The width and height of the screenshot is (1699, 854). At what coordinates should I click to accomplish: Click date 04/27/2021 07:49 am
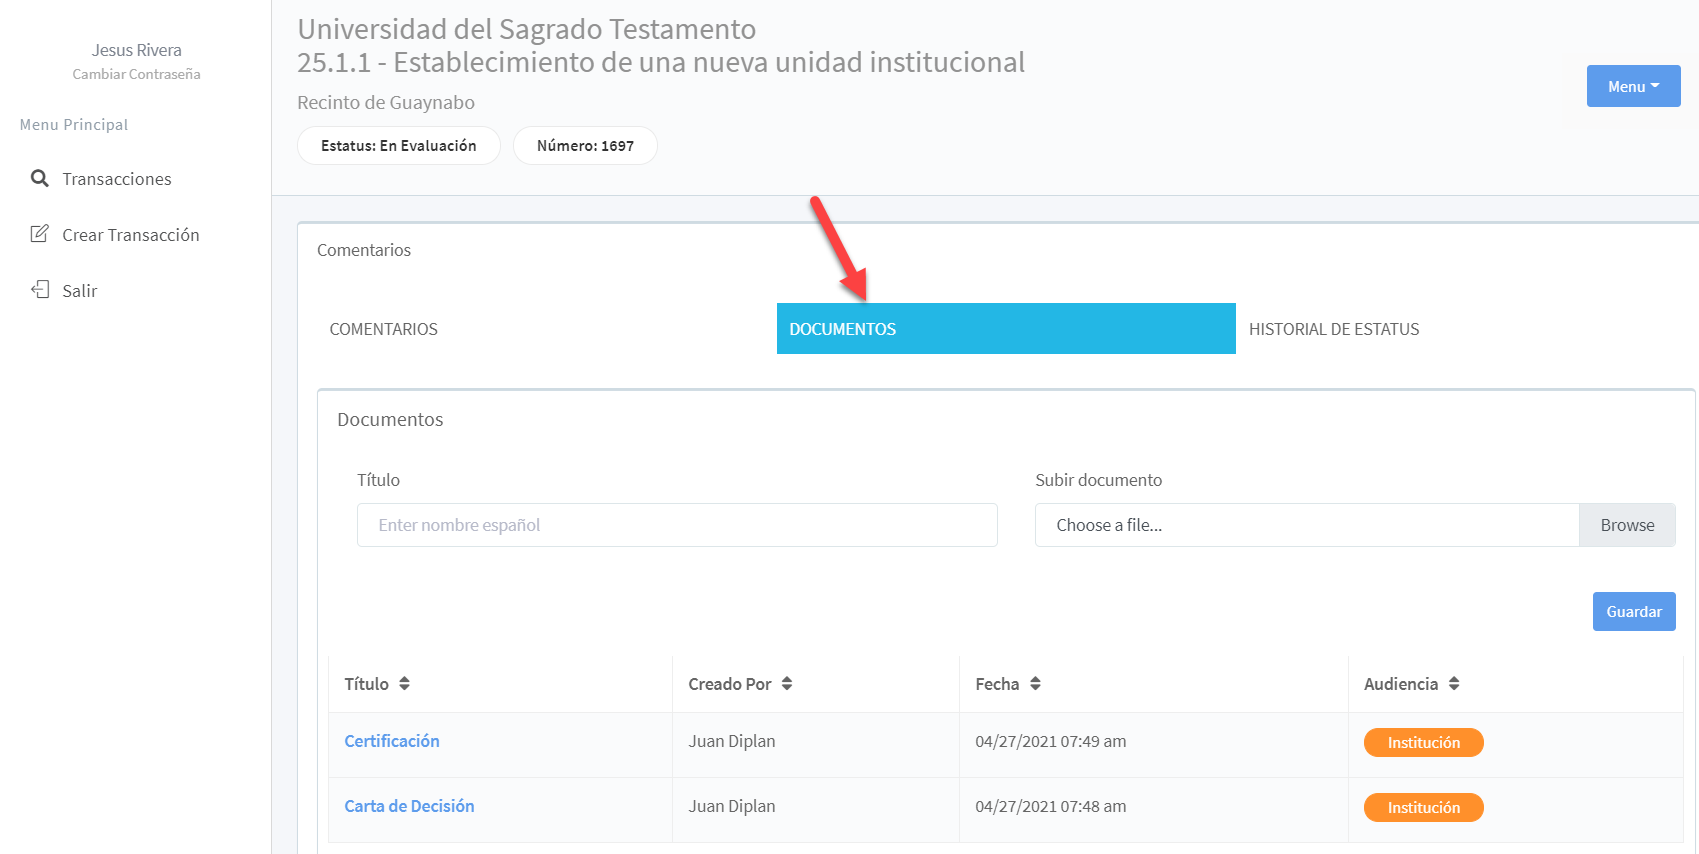(x=1051, y=741)
